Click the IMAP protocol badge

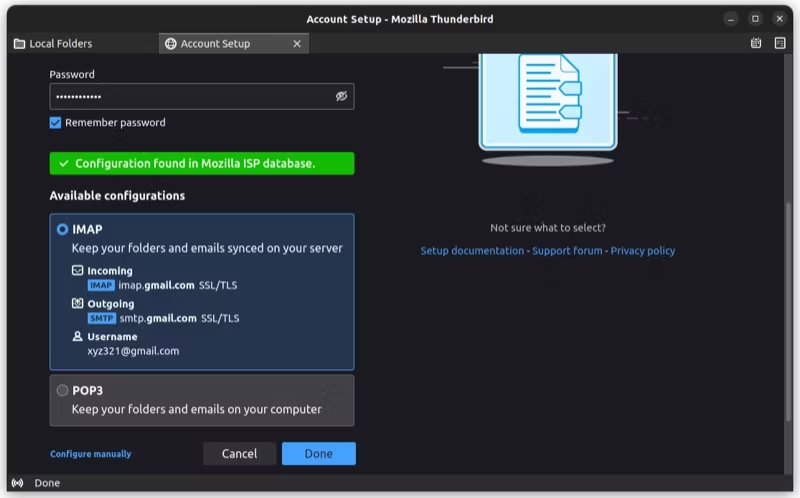click(101, 285)
